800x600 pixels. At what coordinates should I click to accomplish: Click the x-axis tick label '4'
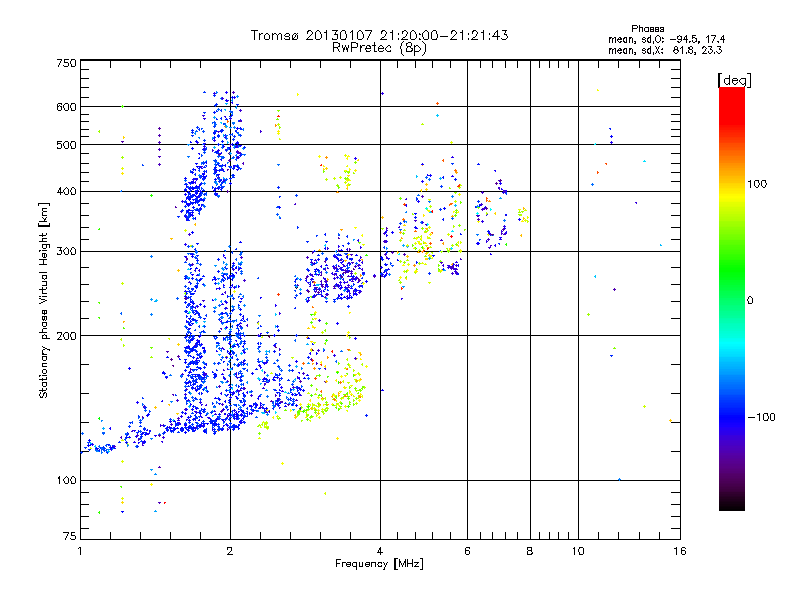click(380, 551)
